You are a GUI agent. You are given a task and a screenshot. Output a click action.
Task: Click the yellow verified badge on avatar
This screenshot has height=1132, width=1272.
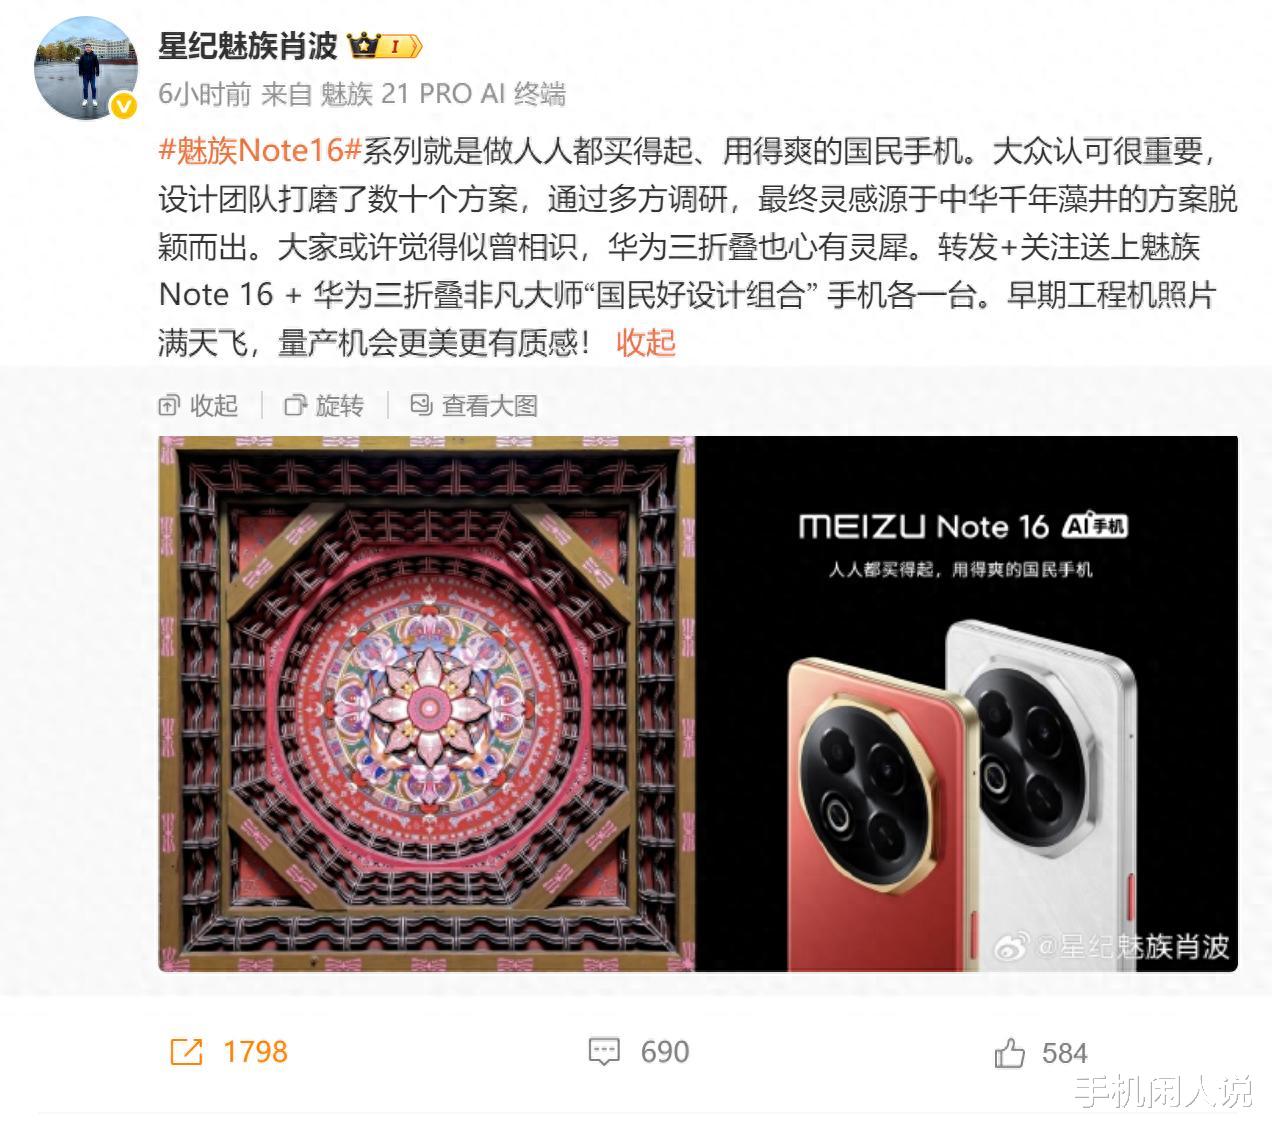tap(123, 106)
